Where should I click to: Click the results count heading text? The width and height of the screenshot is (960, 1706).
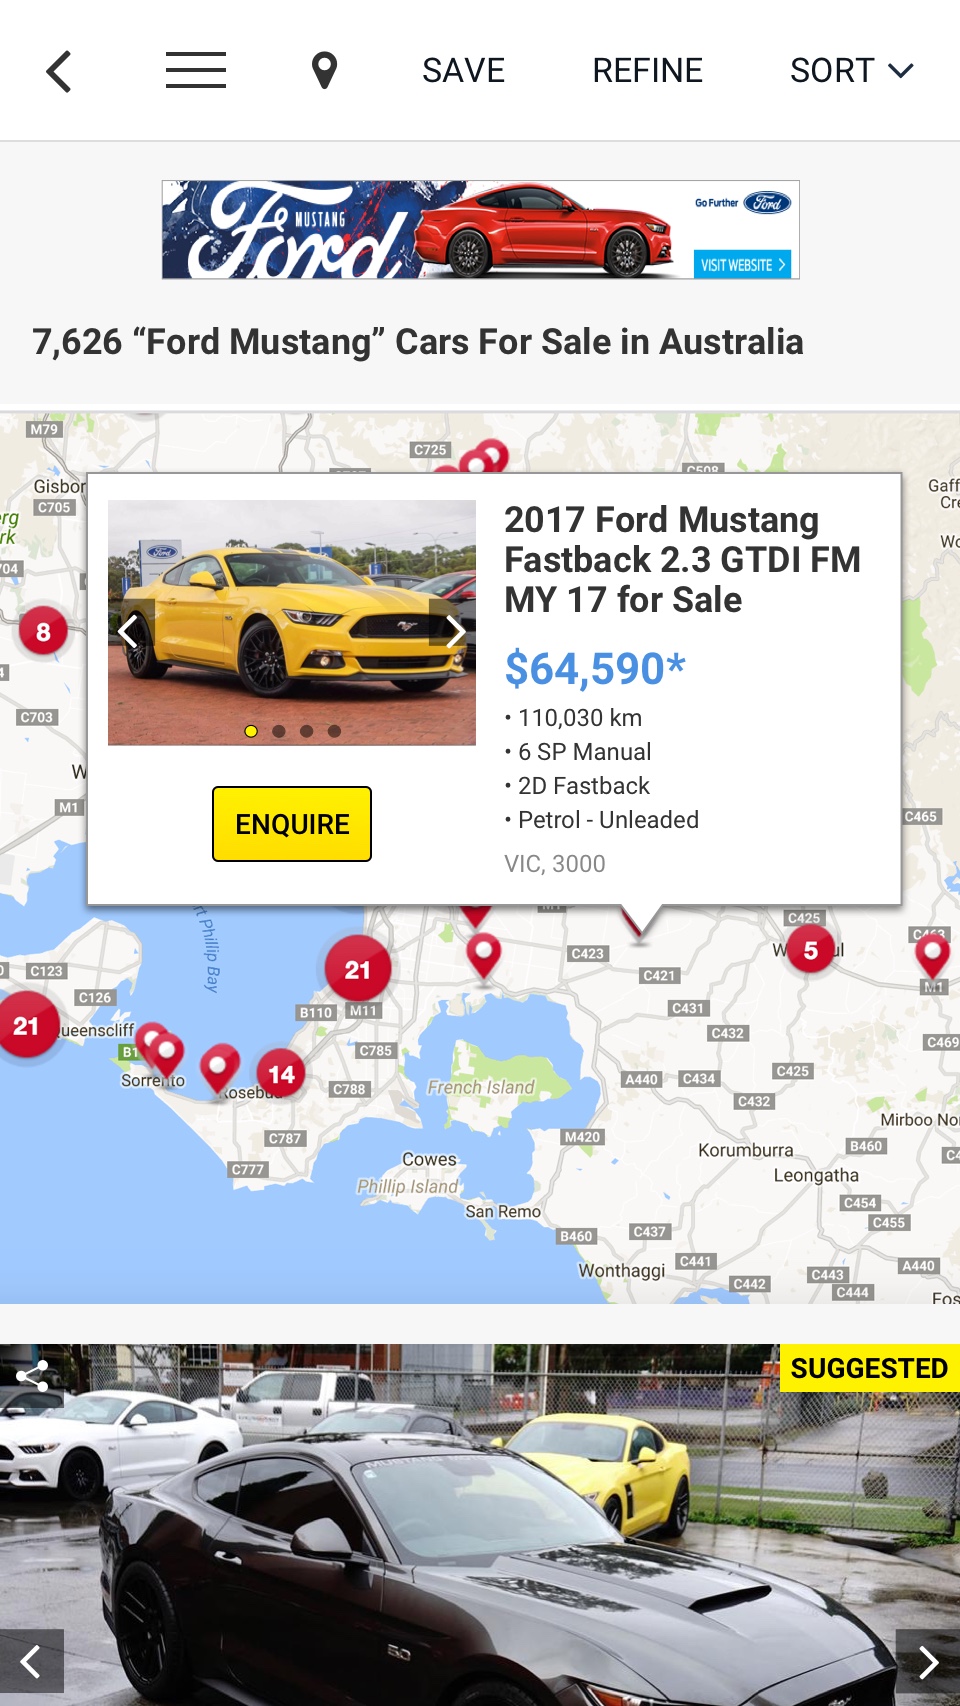point(418,342)
